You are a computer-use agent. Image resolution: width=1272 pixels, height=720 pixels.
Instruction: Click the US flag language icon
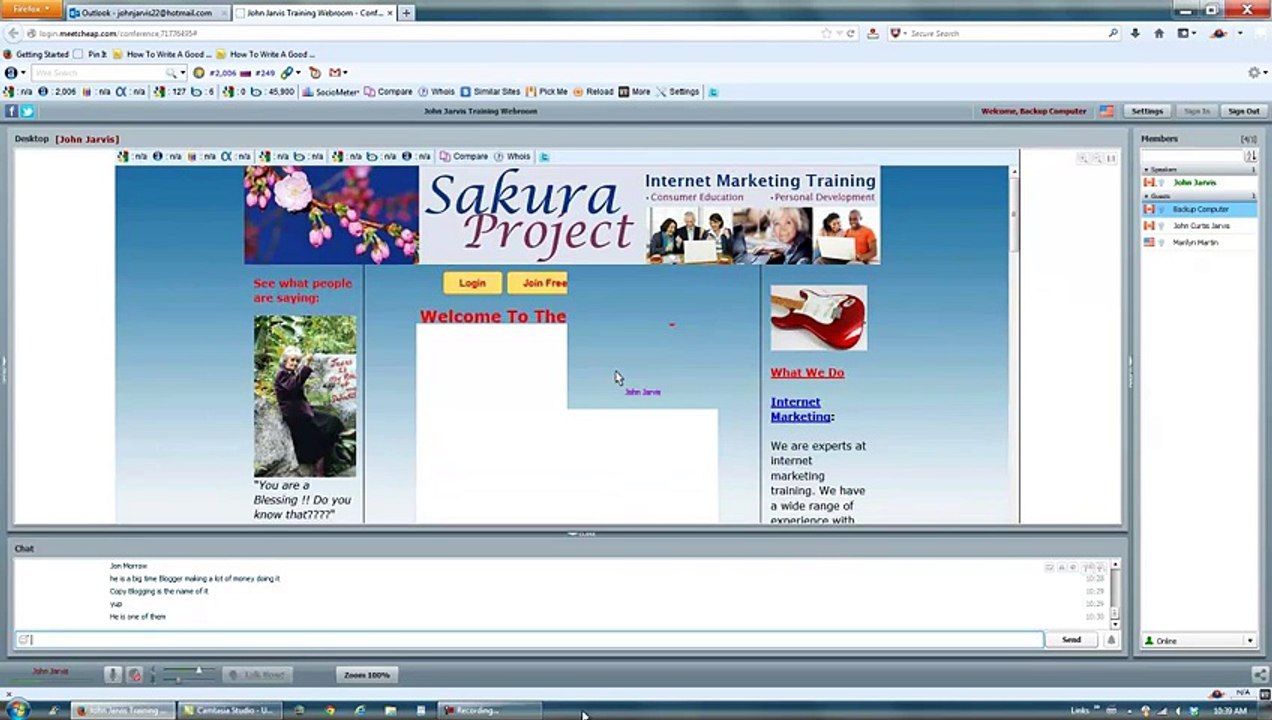1106,111
